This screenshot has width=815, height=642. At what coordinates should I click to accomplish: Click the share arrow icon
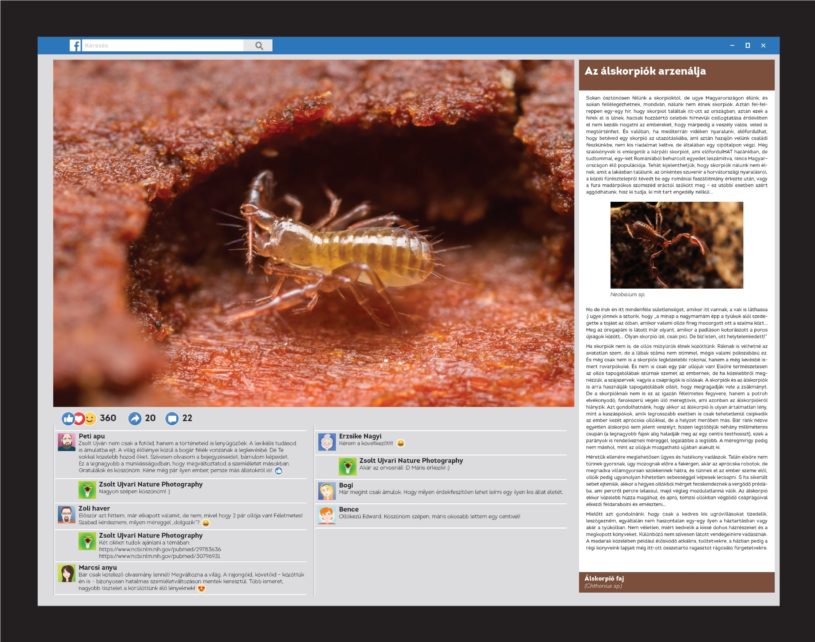[135, 418]
